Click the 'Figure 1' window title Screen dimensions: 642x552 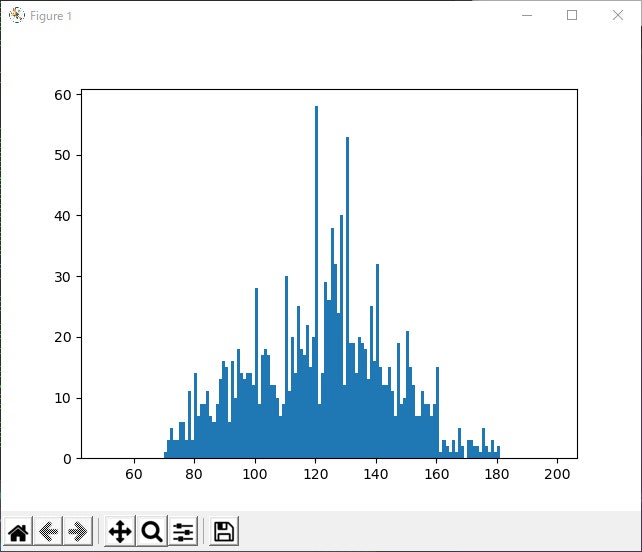pyautogui.click(x=51, y=16)
